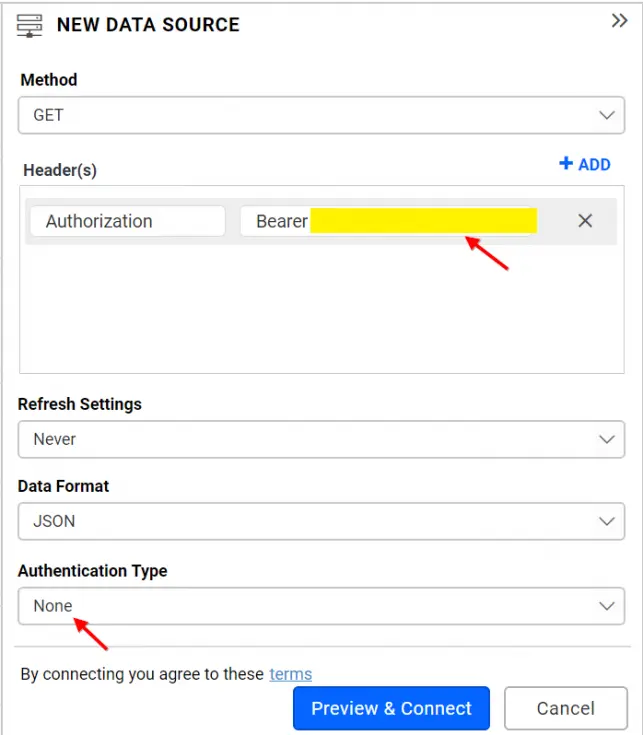Click the data source icon in panel header

pyautogui.click(x=30, y=24)
